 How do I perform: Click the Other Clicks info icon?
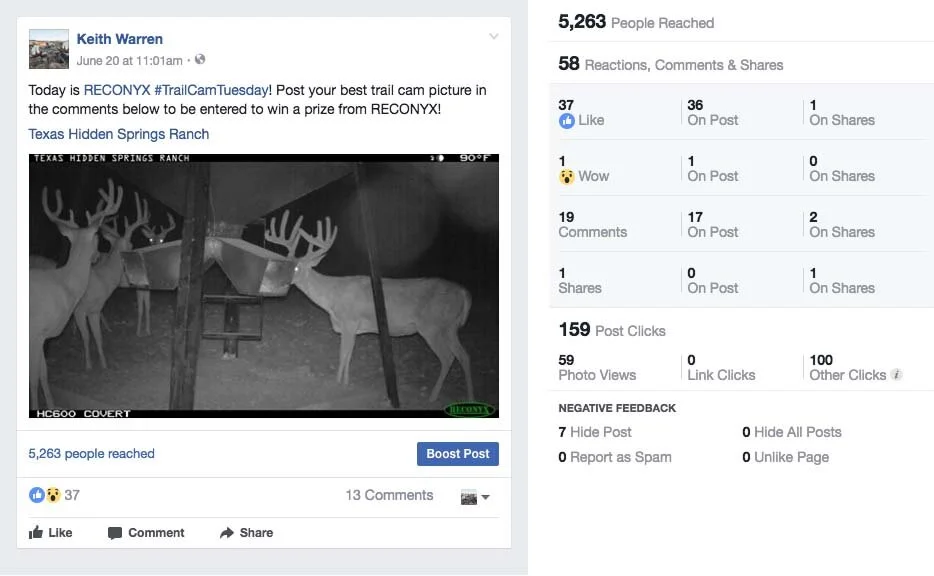896,375
